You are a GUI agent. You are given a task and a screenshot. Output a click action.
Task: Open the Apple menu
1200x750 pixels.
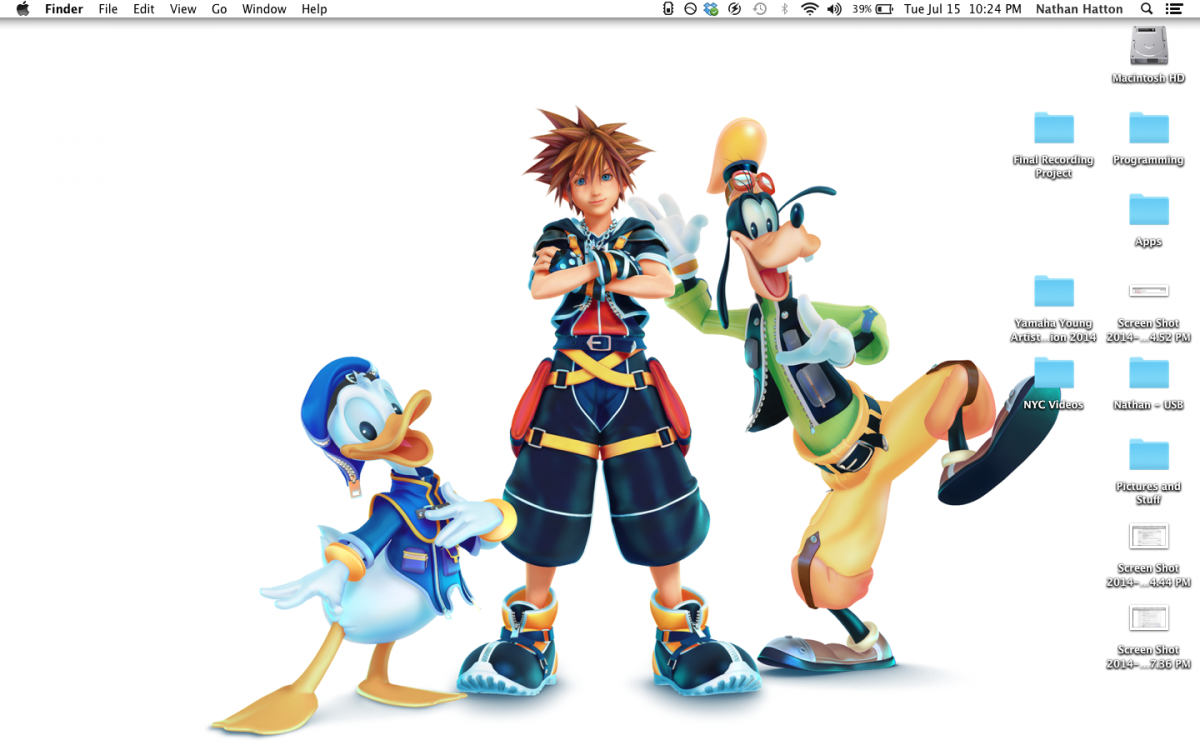tap(22, 9)
